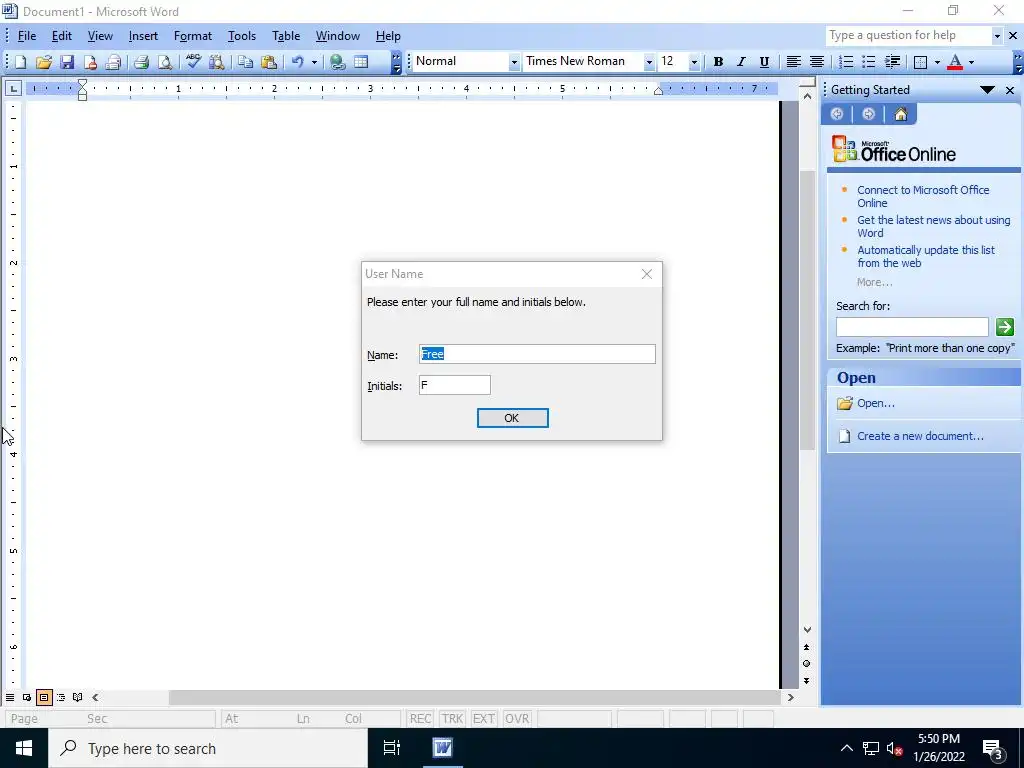1024x768 pixels.
Task: Expand Standard toolbar options chevron
Action: (x=396, y=63)
